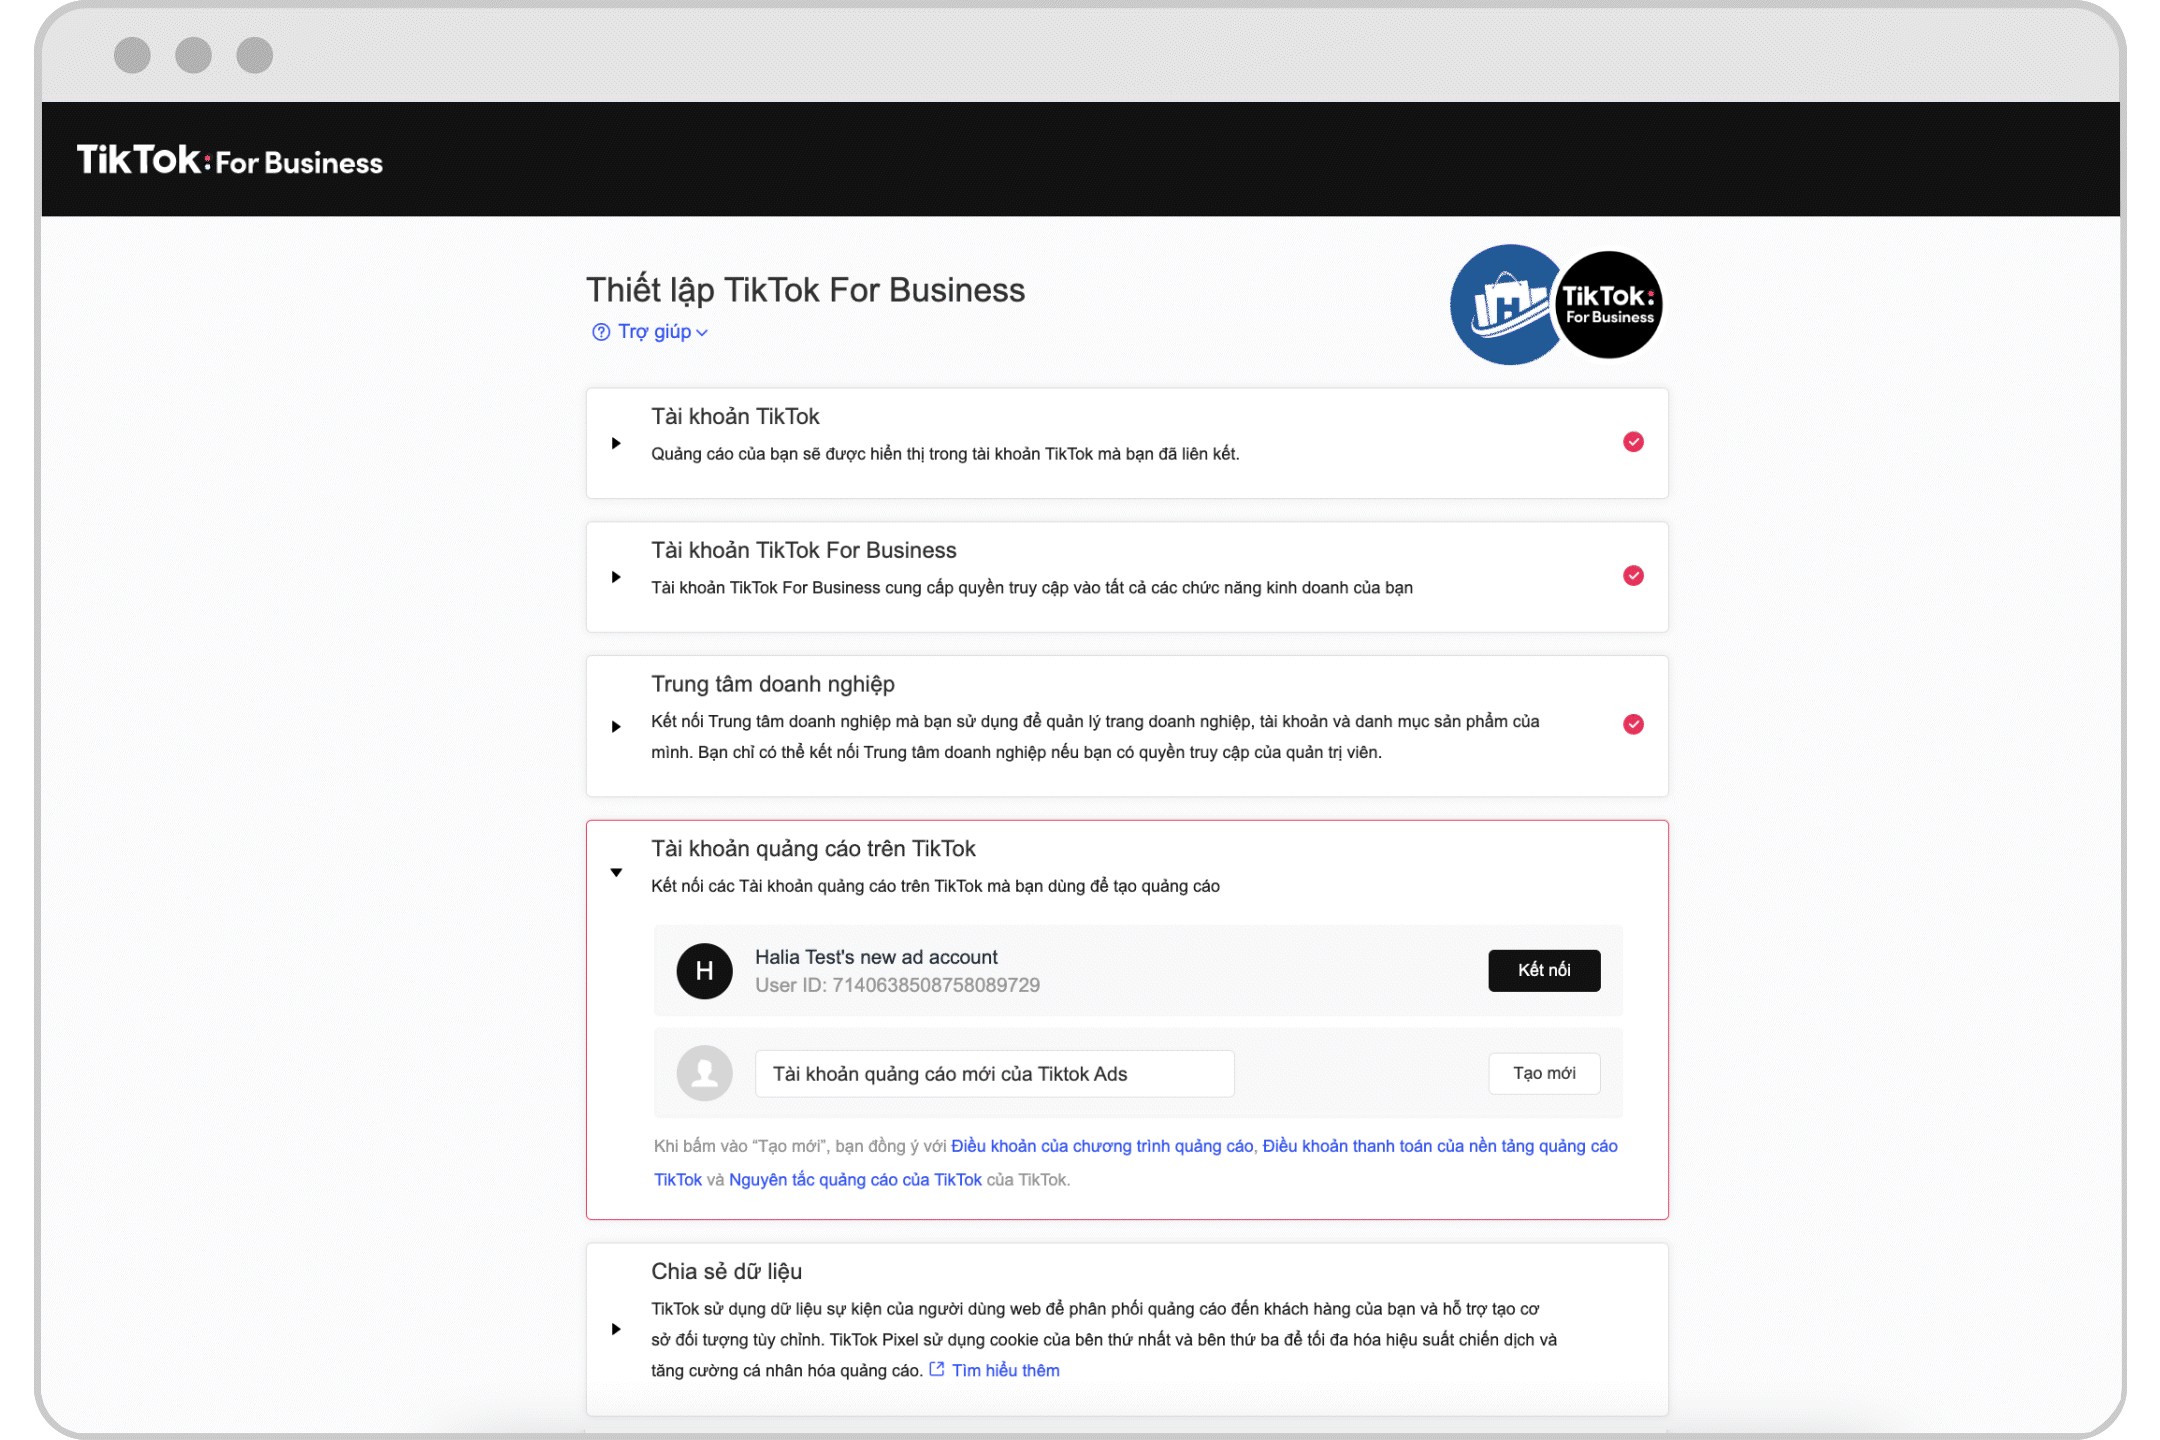Click the black TikTok For Business circle logo
Screen dimensions: 2160x1440
tap(1609, 305)
